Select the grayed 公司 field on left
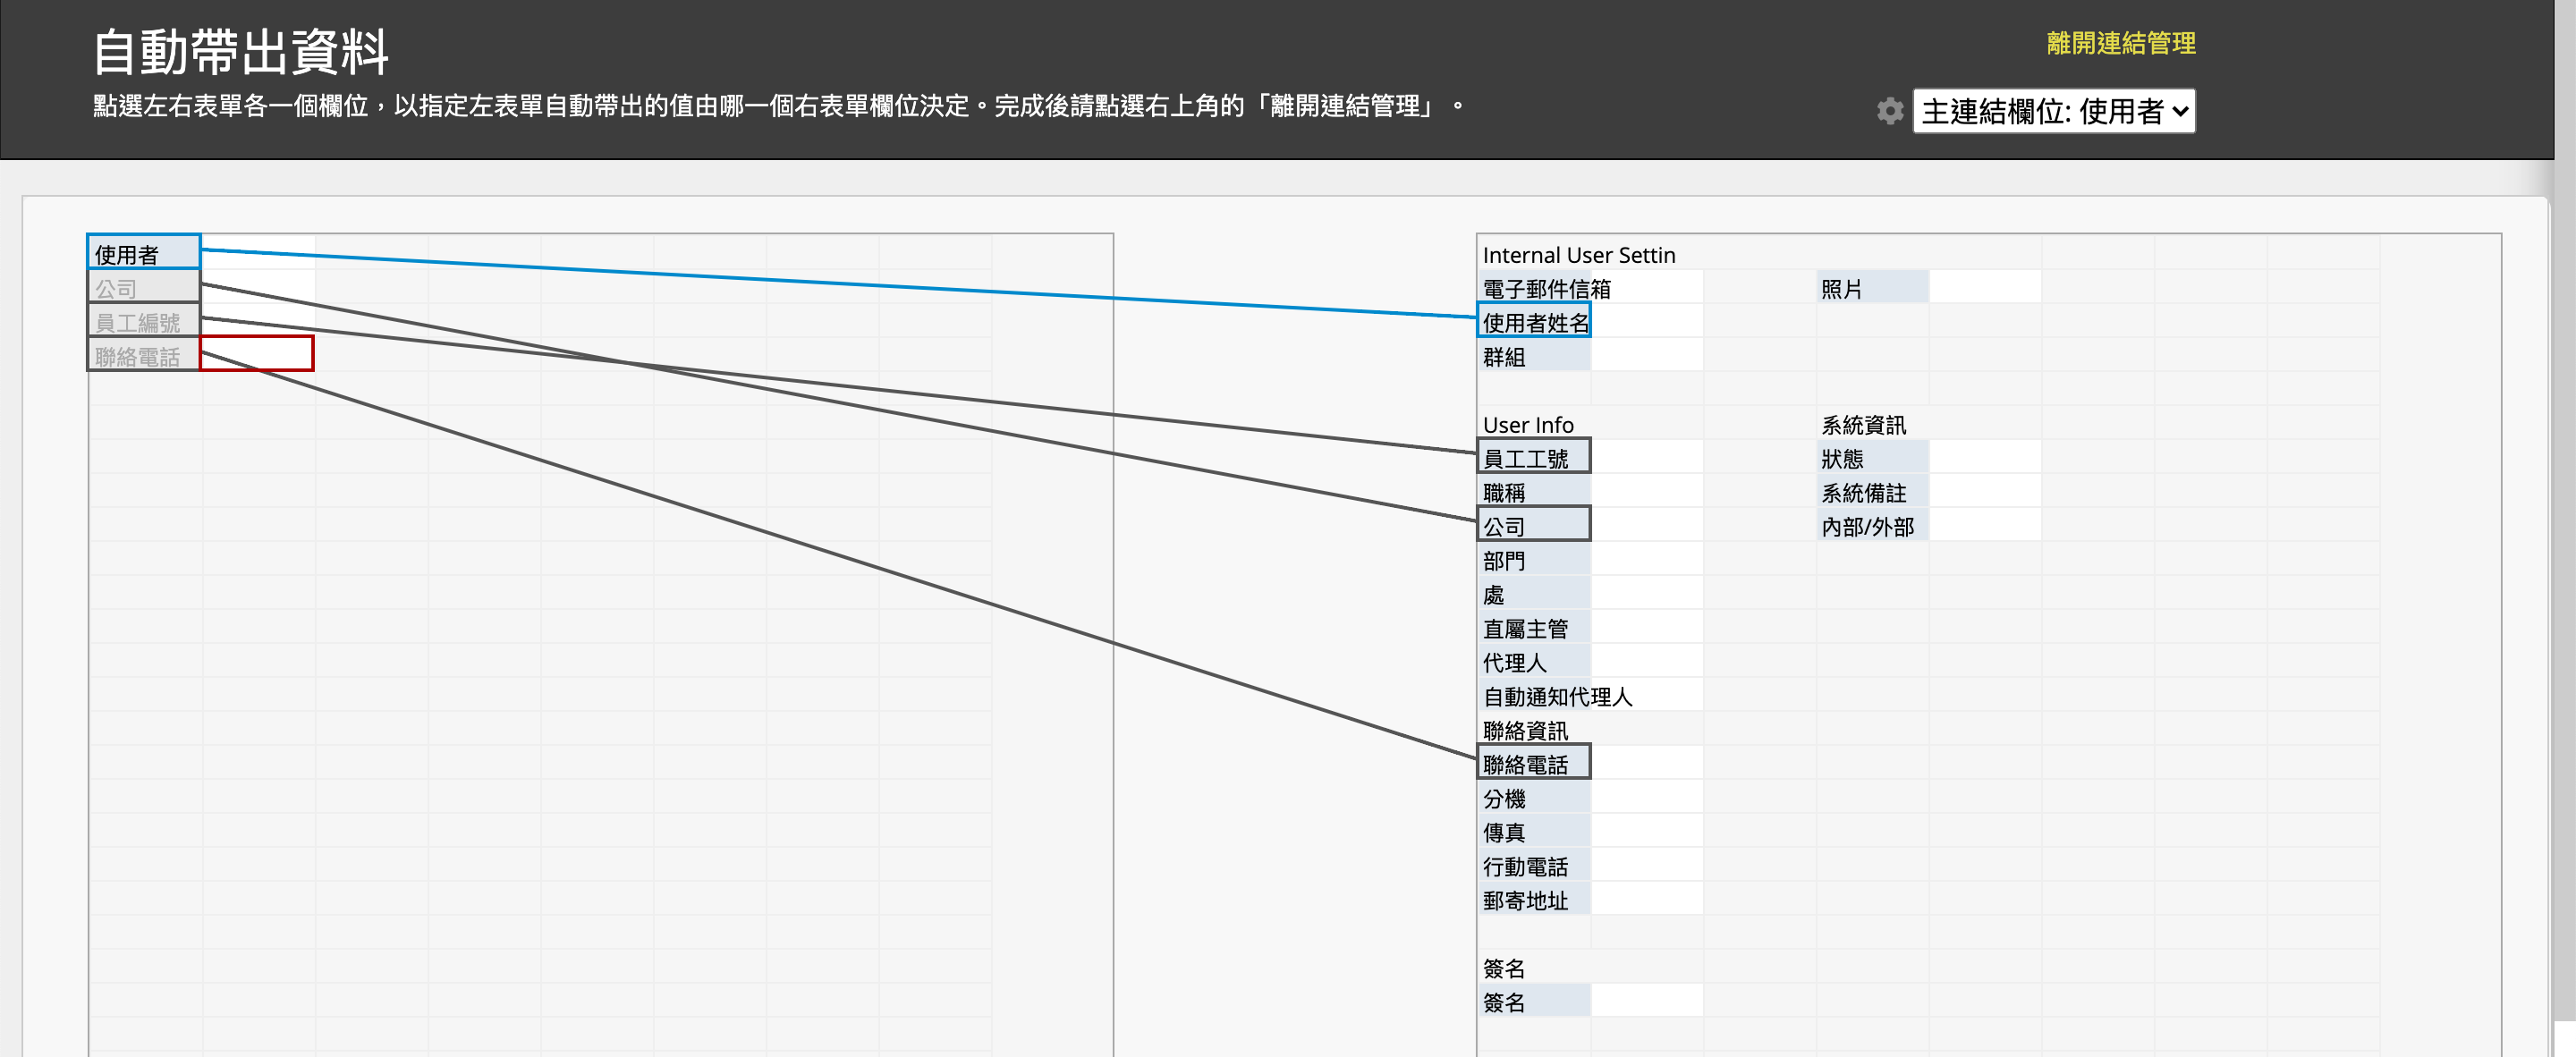 point(143,288)
